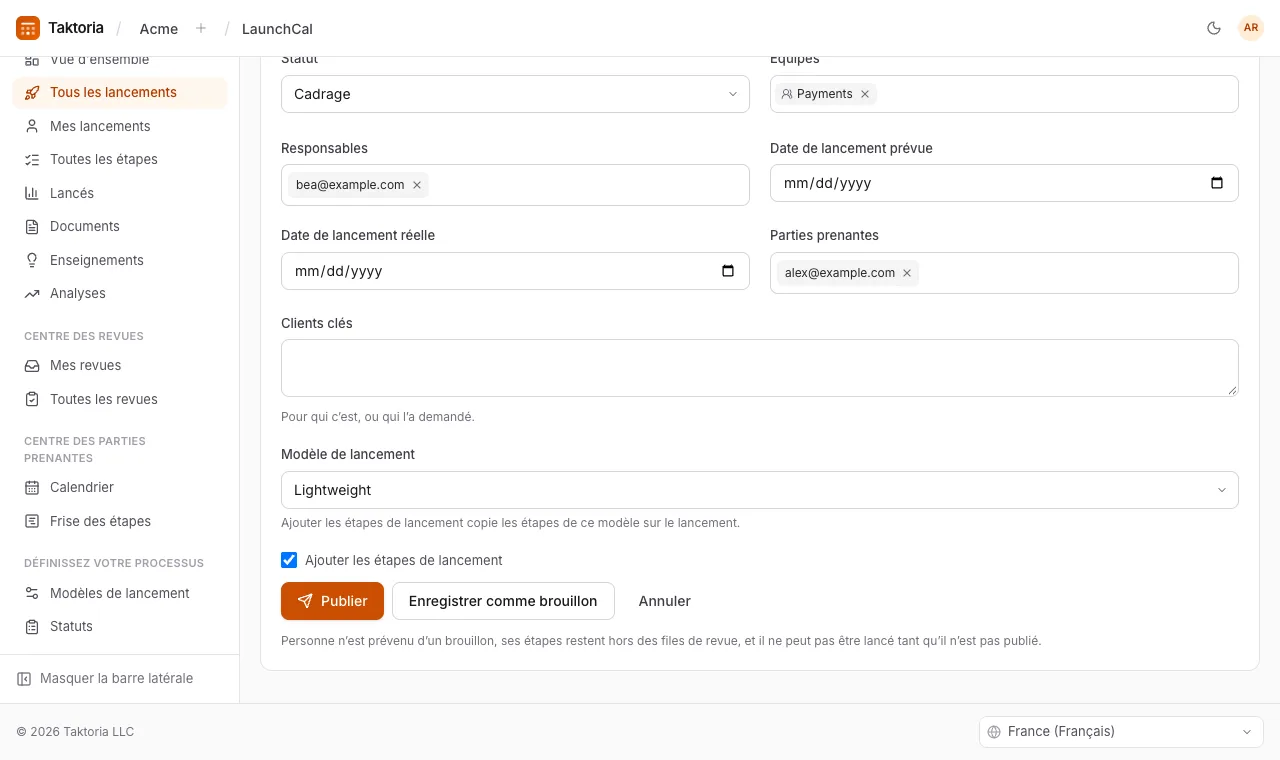Open the France (Français) language selector
The image size is (1280, 760).
tap(1121, 732)
